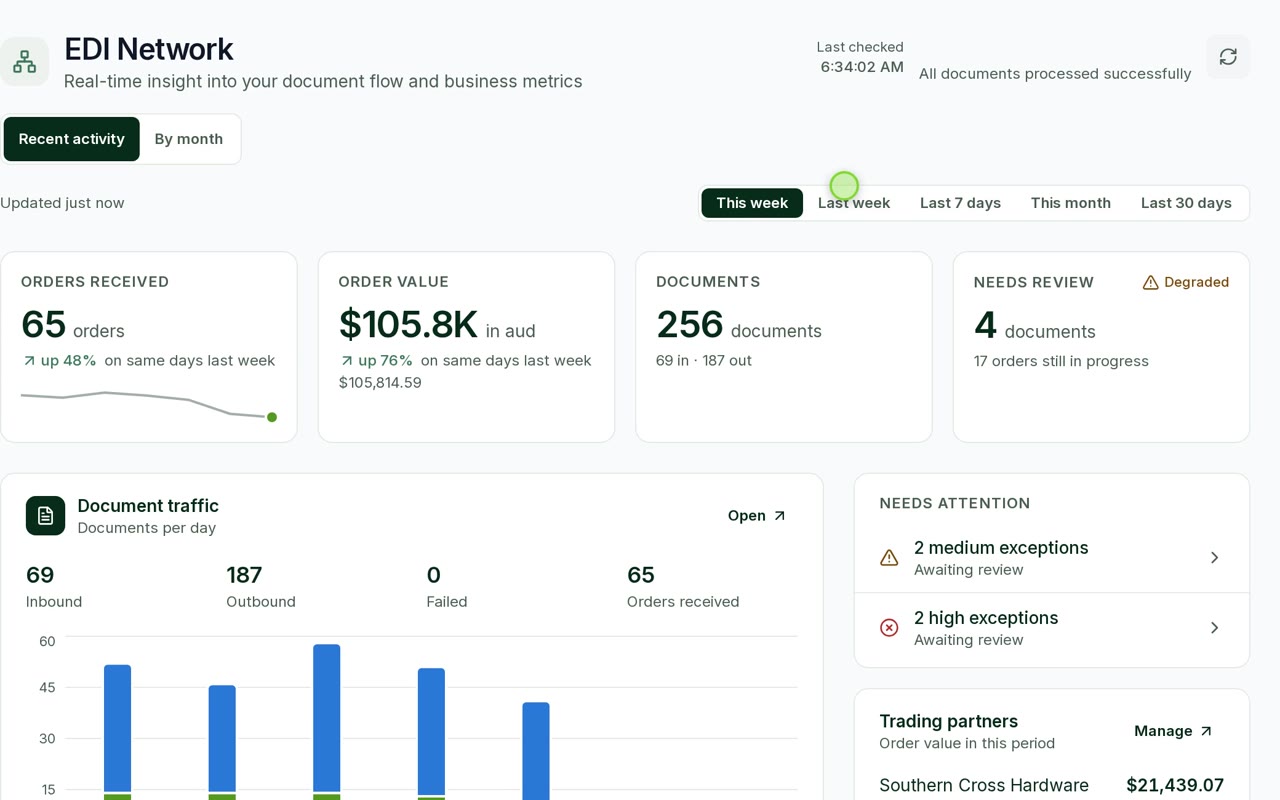Viewport: 1280px width, 800px height.
Task: Click the tallest third bar in chart
Action: point(327,722)
